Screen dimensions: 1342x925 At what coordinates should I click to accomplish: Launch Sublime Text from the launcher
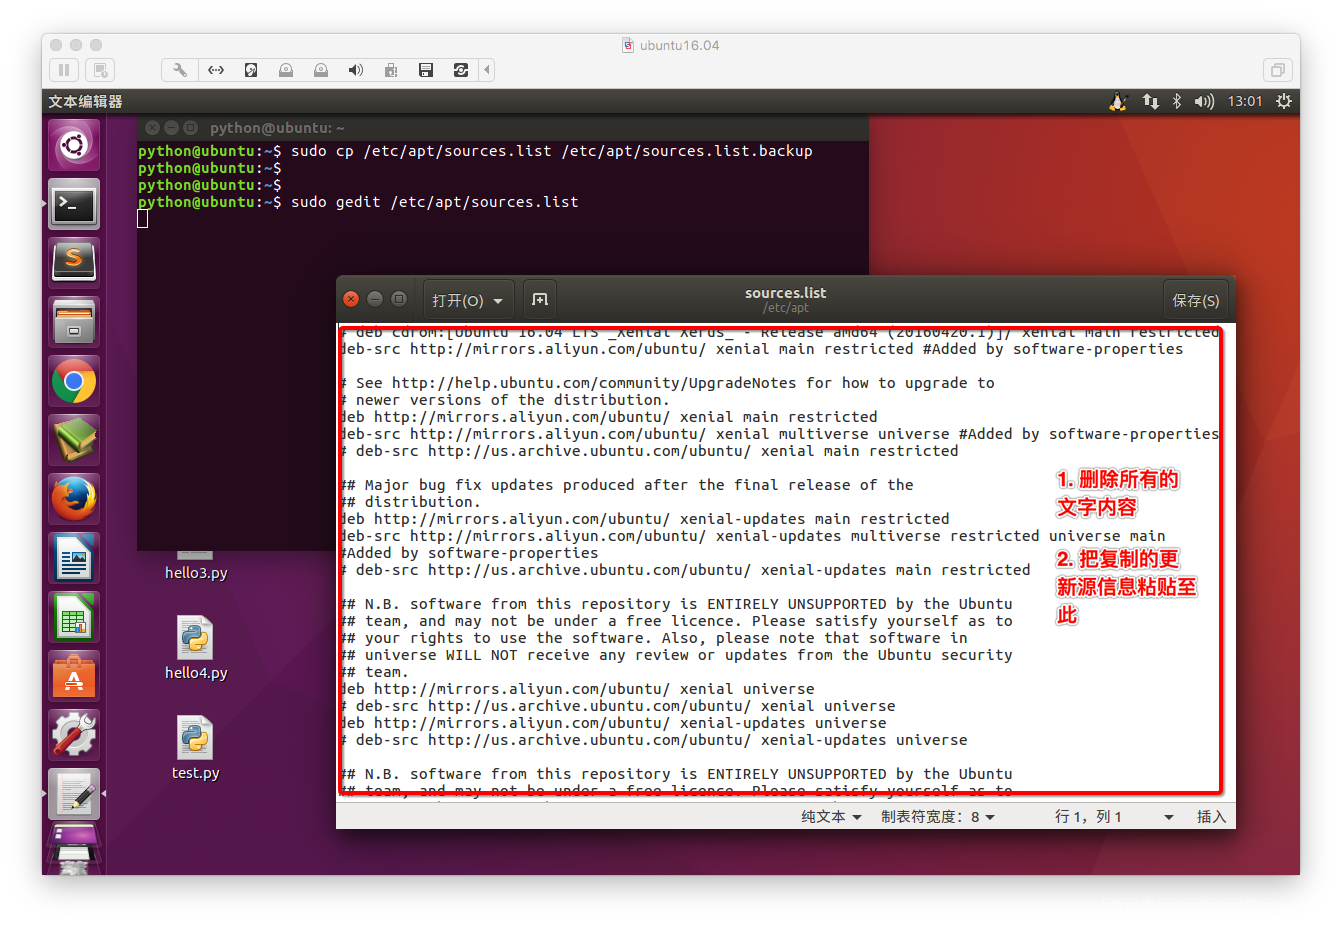[x=74, y=263]
